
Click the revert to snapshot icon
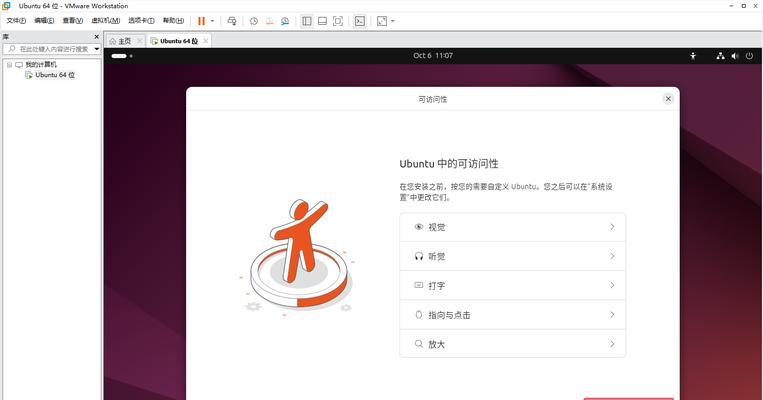(x=270, y=21)
